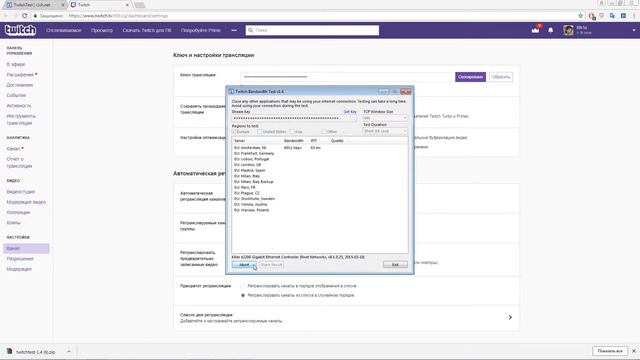
Task: Open Модерация in sidebar
Action: tap(19, 269)
